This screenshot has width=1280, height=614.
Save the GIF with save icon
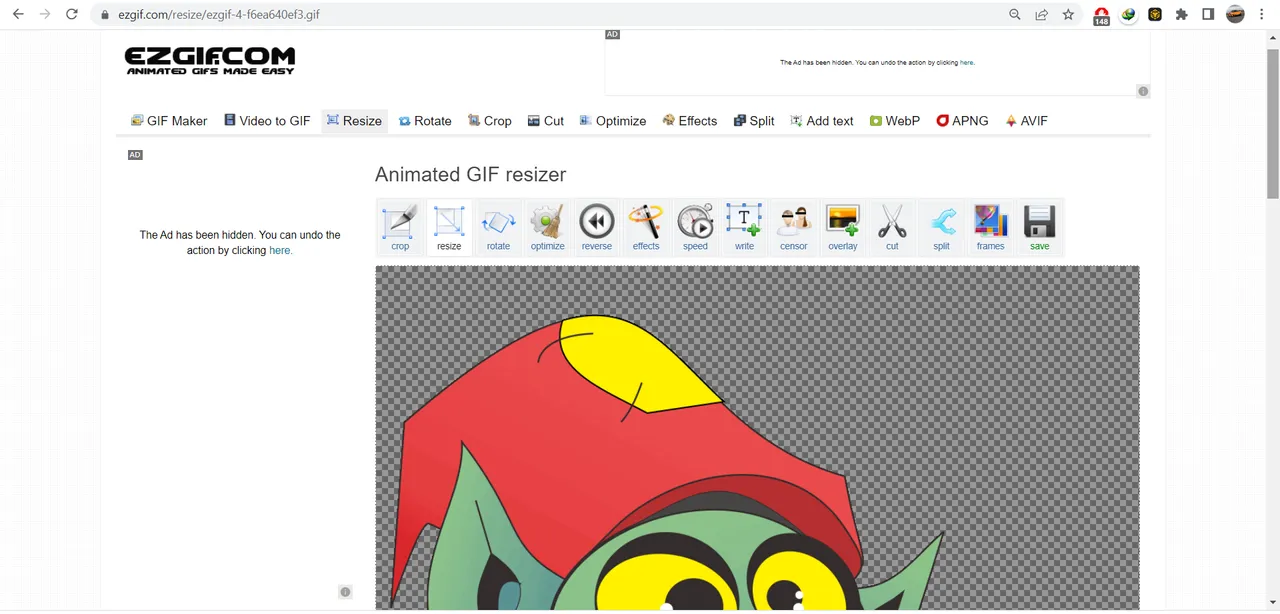tap(1040, 226)
